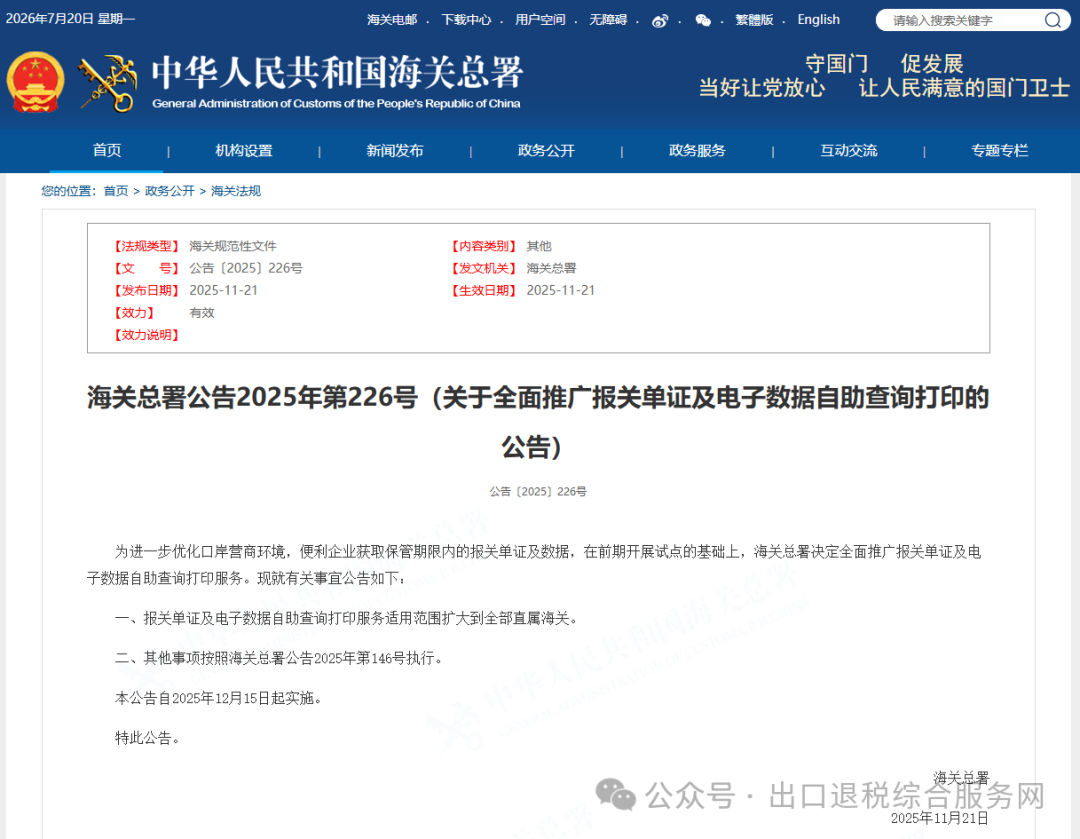
Task: Select 生效日期 value 2025-11-21
Action: click(x=561, y=290)
